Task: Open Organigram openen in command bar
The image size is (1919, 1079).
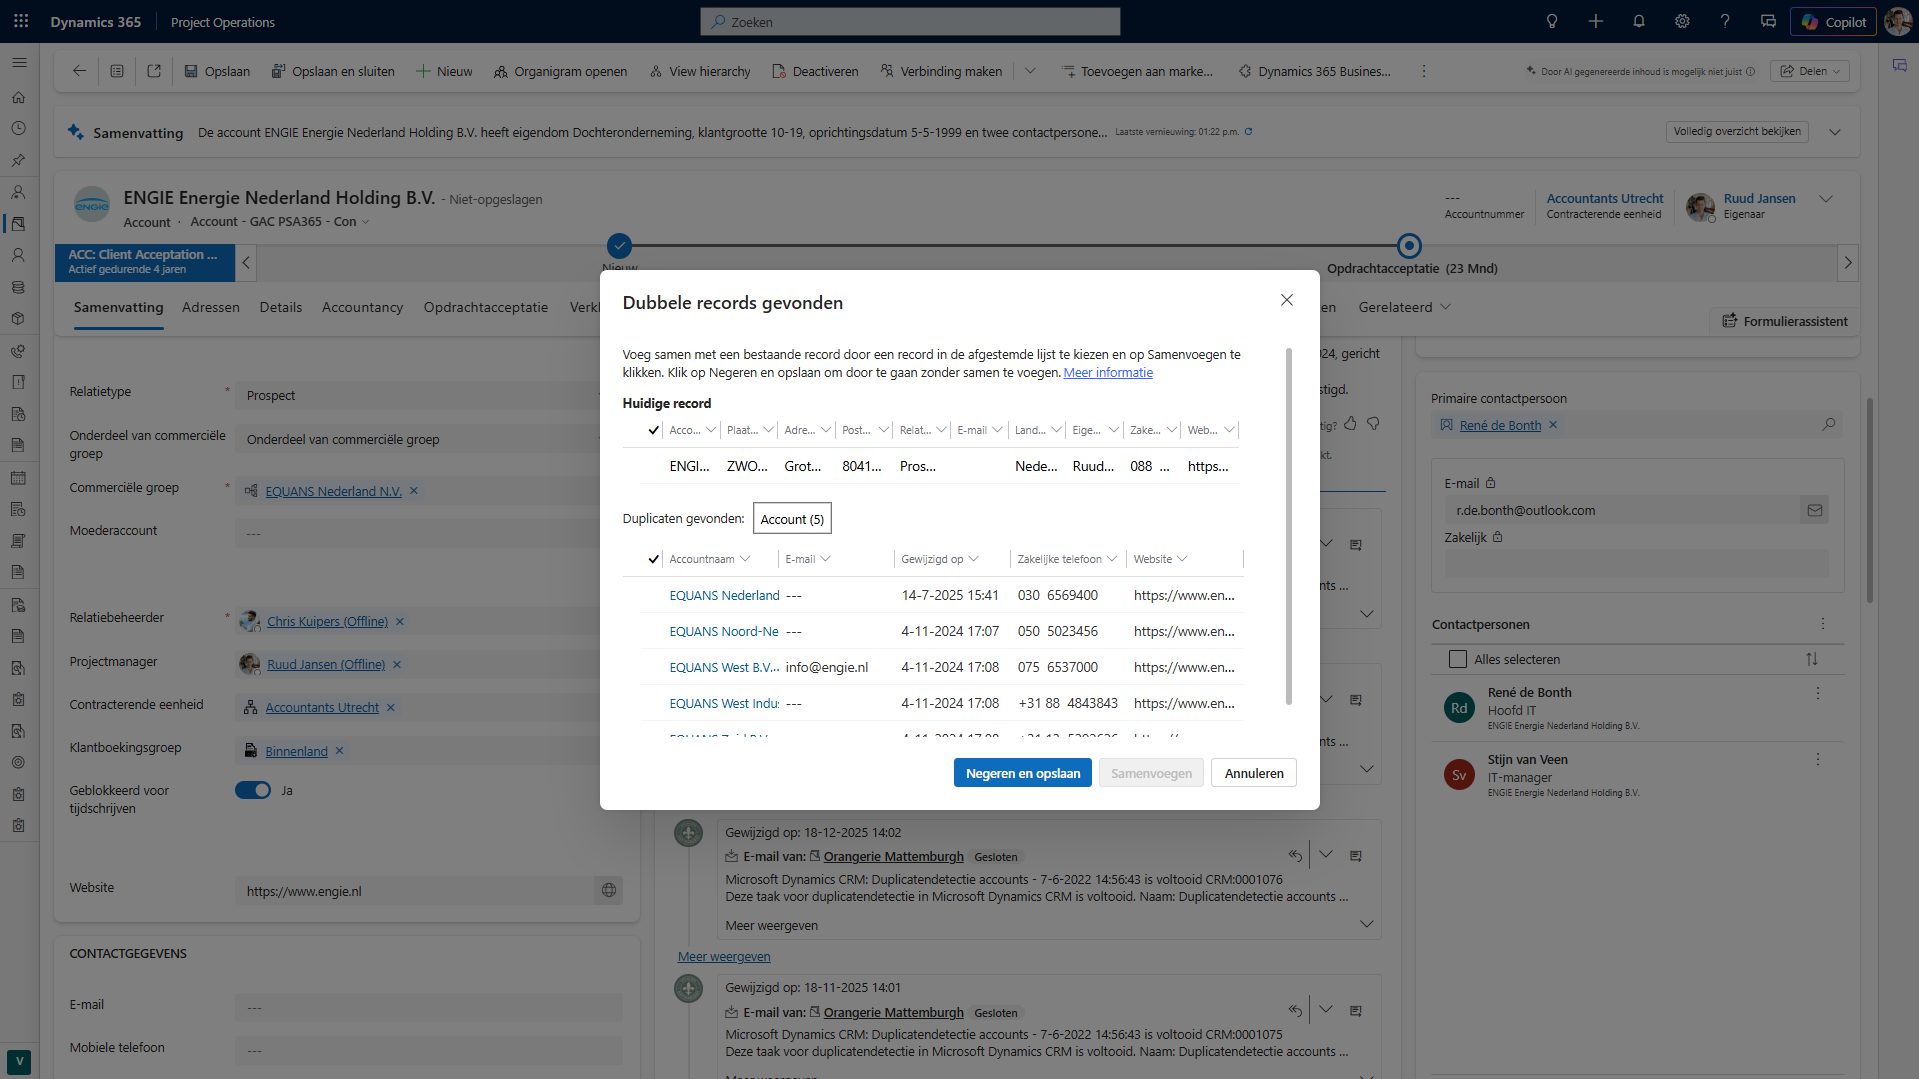Action: (560, 71)
